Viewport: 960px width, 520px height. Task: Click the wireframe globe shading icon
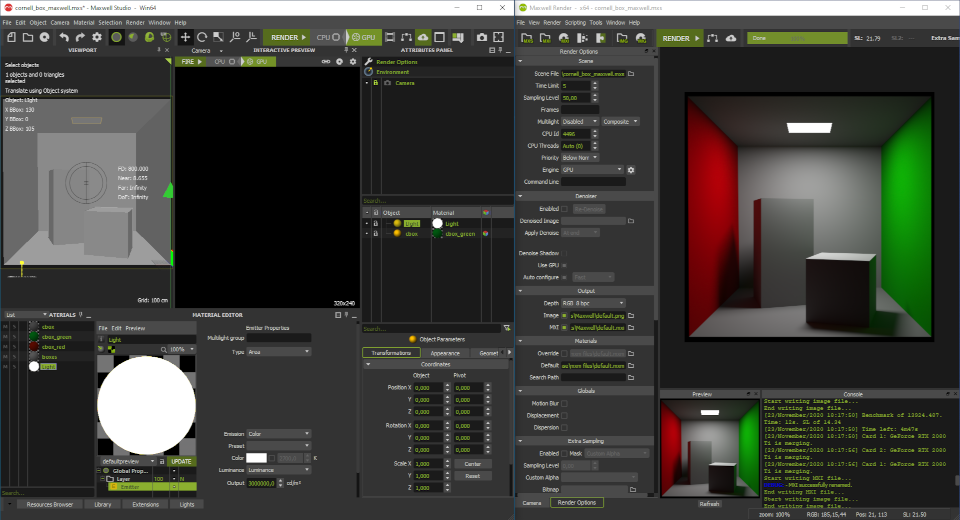click(165, 37)
